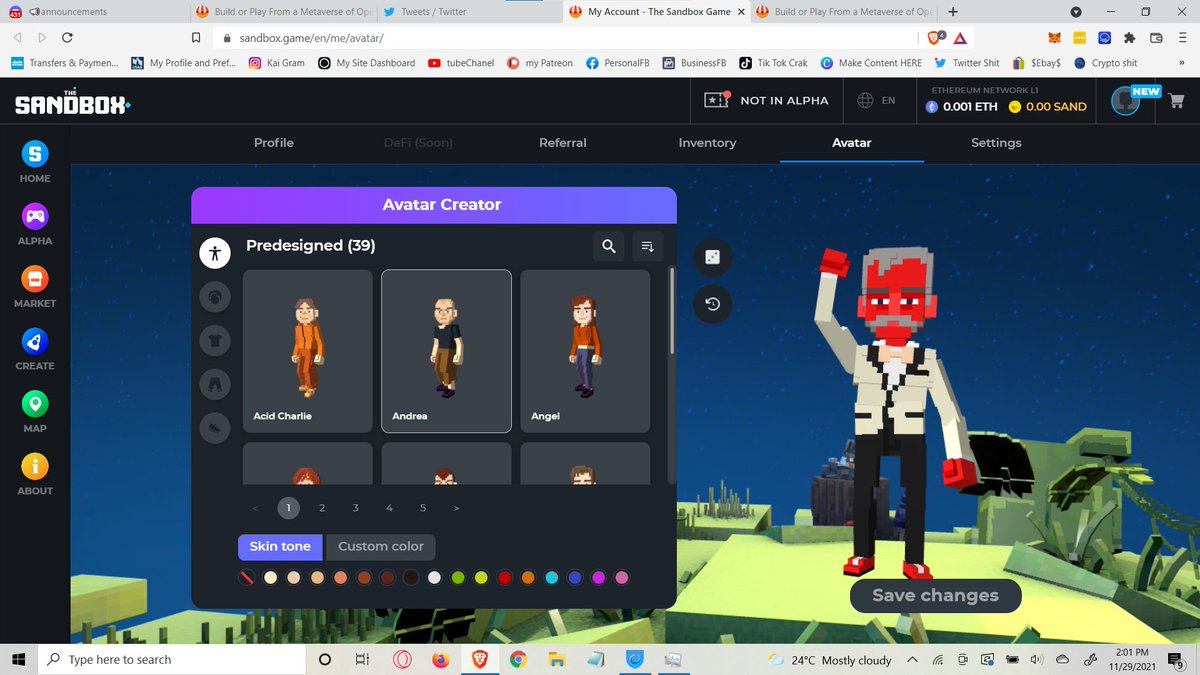Open the browser hamburger menu
The image size is (1200, 675).
coord(1182,37)
